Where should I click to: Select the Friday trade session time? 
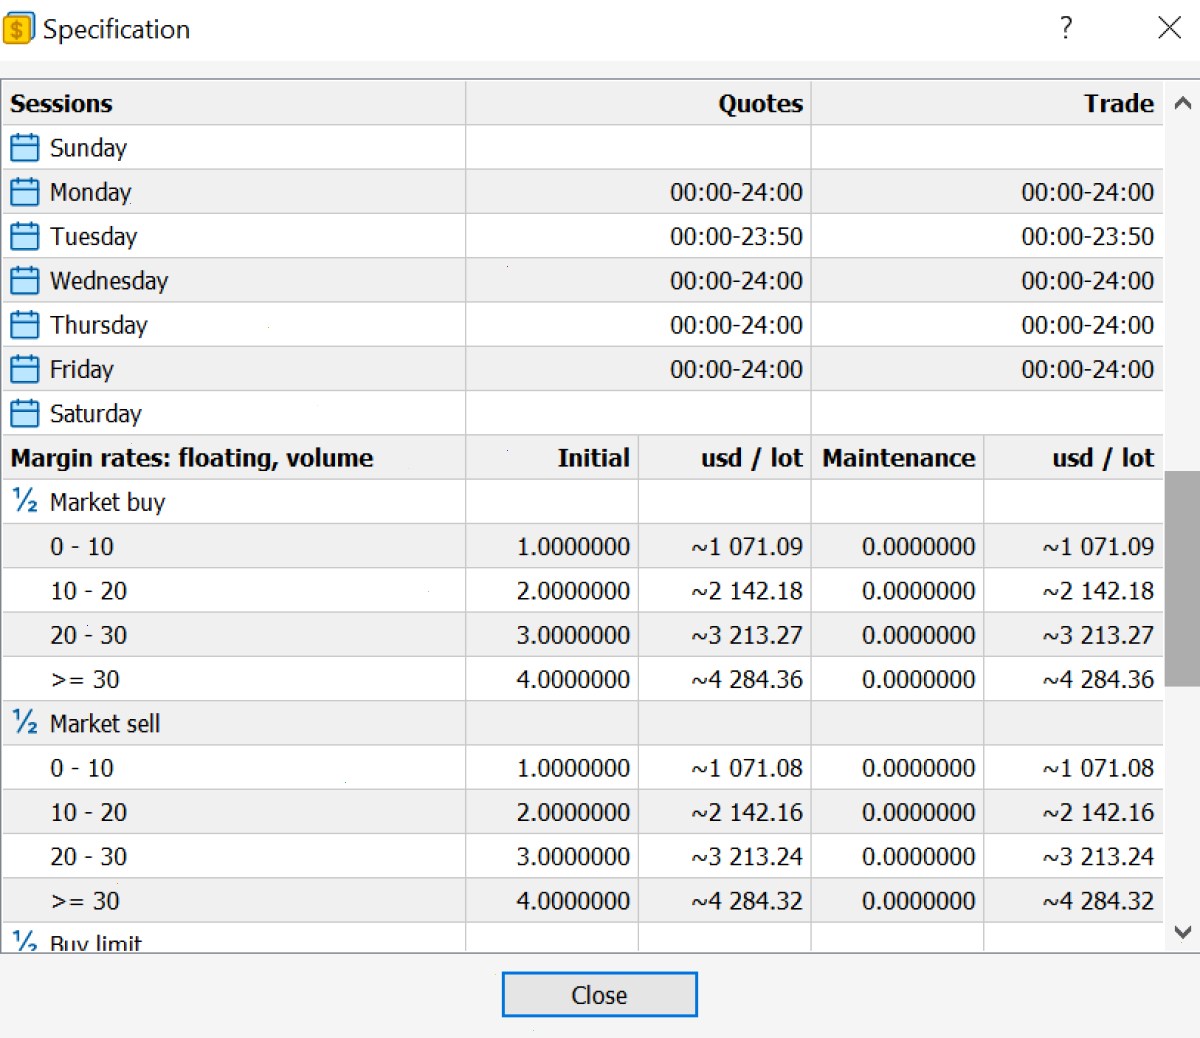(x=1087, y=369)
